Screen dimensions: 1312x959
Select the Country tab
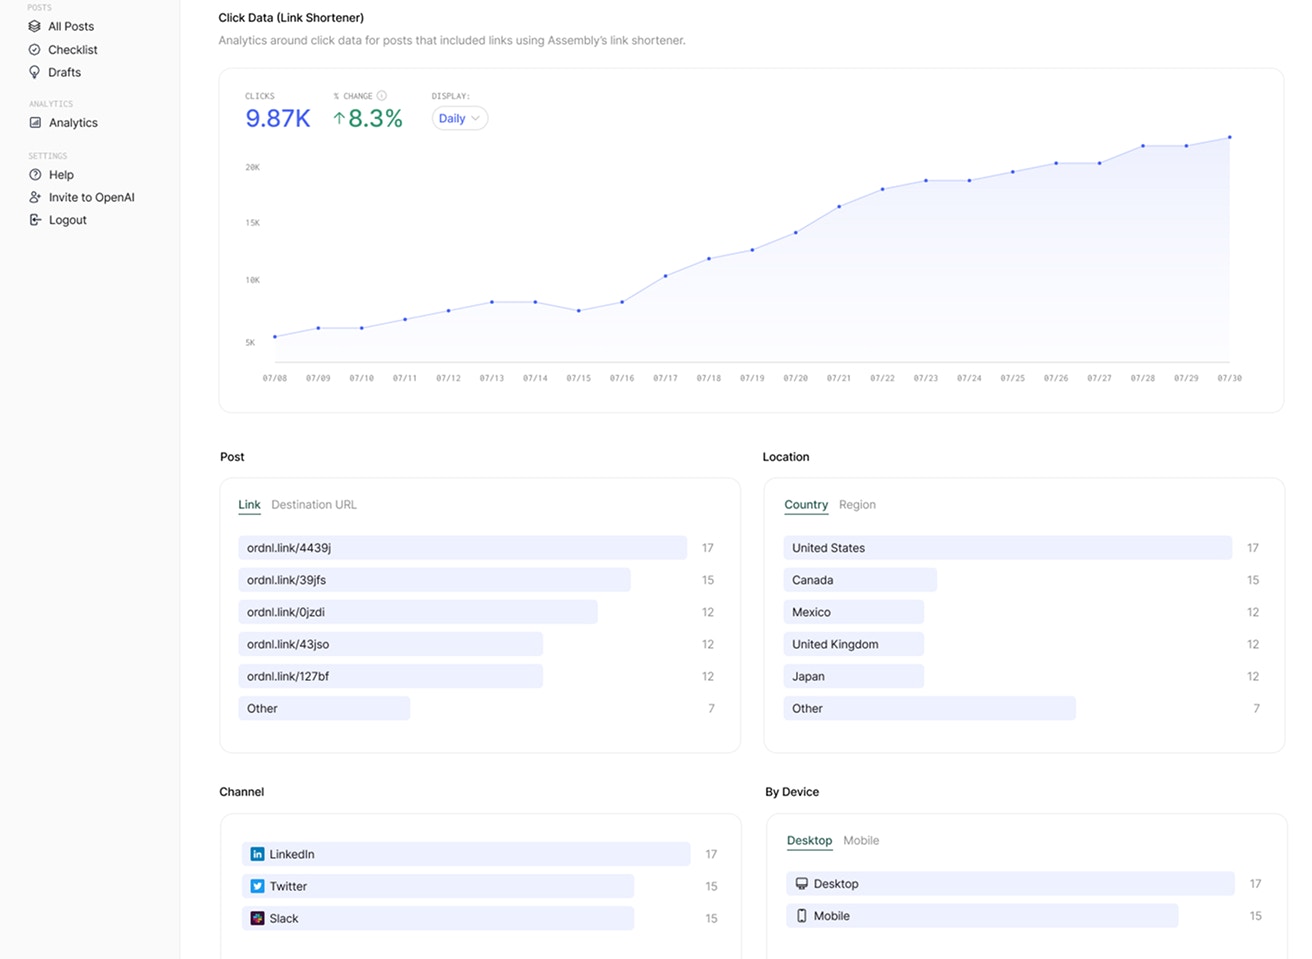(x=806, y=504)
